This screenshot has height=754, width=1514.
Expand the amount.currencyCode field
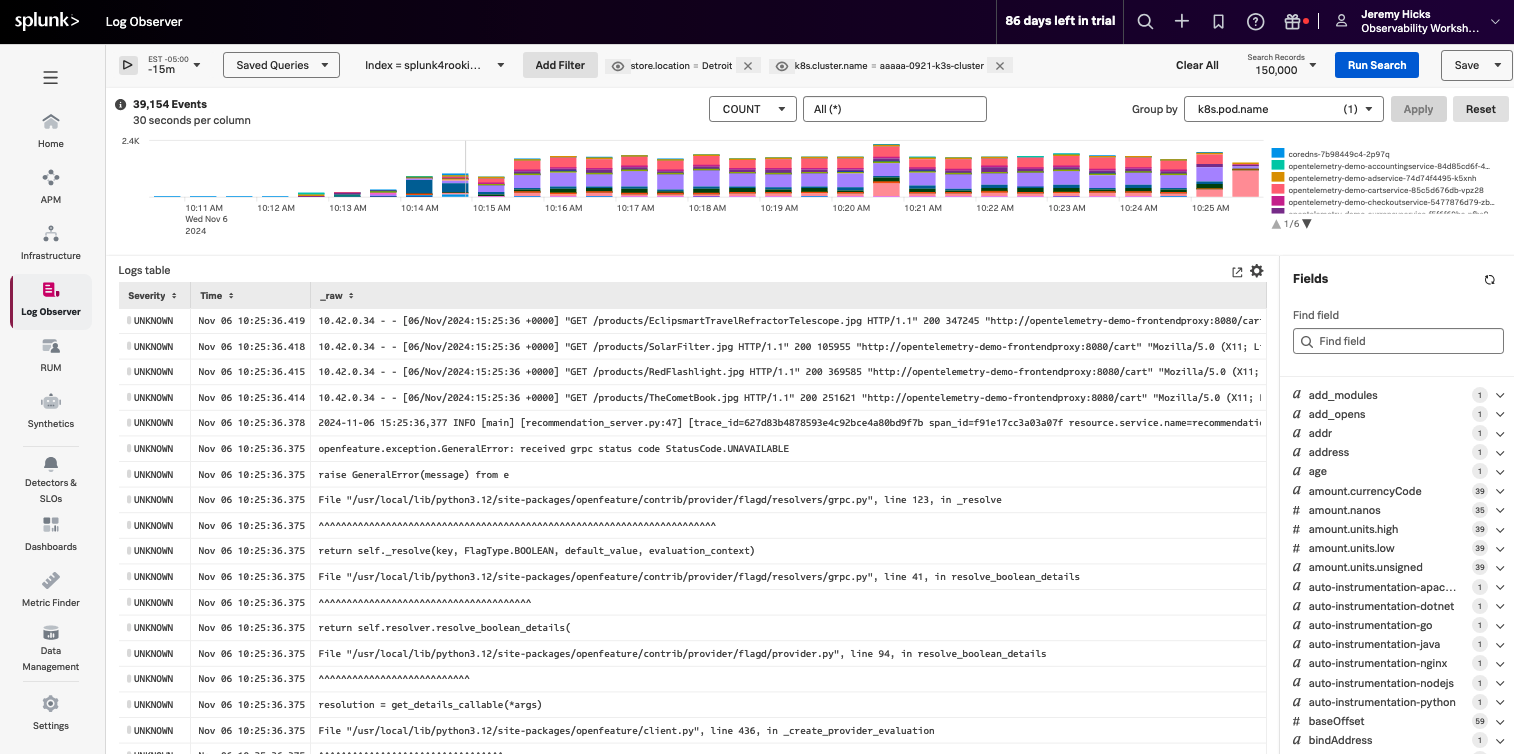(x=1499, y=491)
